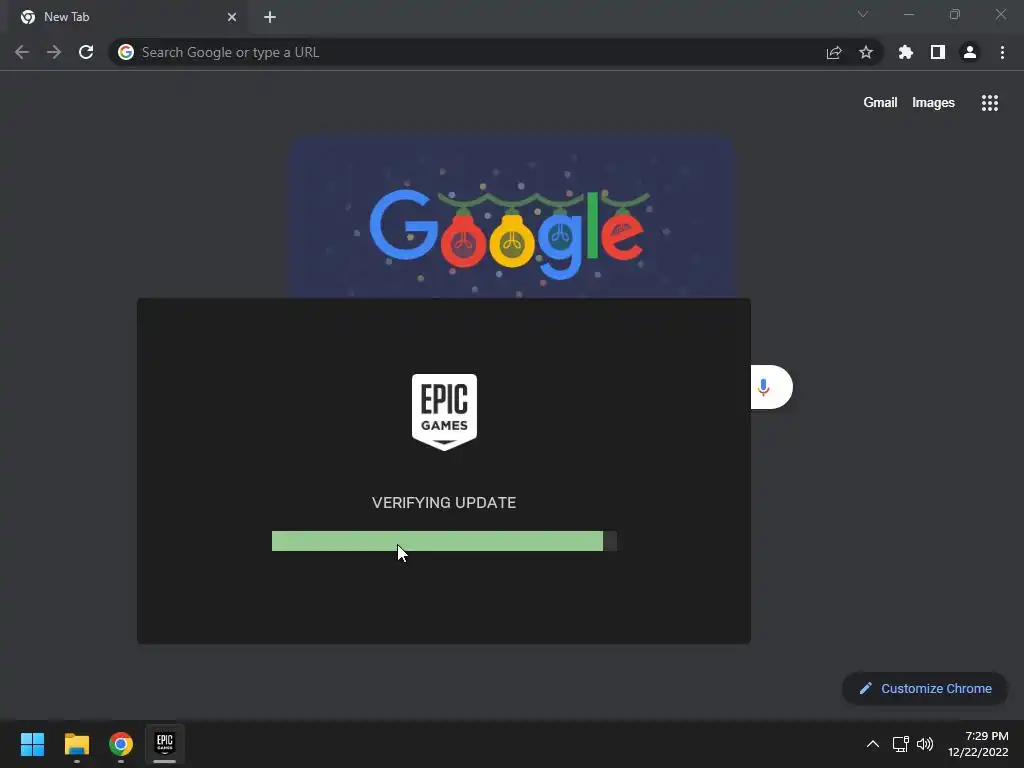This screenshot has height=768, width=1024.
Task: Click the Chrome taskbar icon
Action: (x=121, y=744)
